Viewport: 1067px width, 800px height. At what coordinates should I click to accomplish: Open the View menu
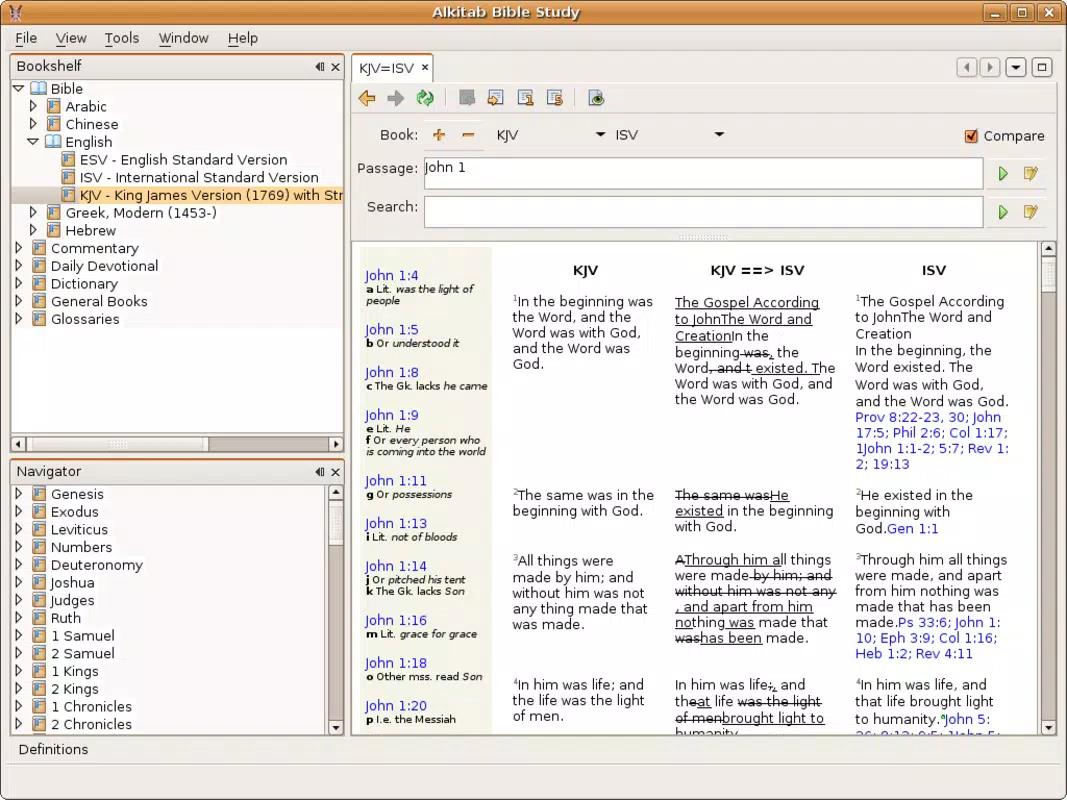pos(71,38)
